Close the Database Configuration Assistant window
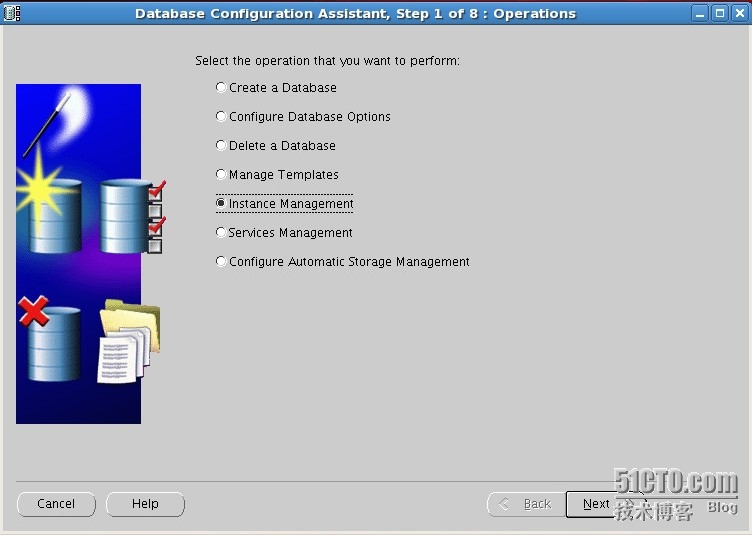The width and height of the screenshot is (752, 535). click(x=740, y=13)
